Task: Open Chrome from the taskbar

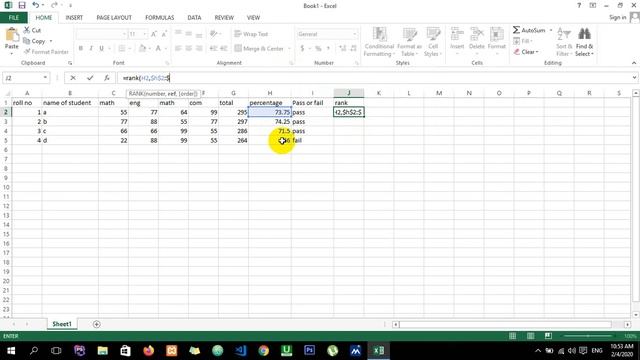Action: click(x=264, y=351)
